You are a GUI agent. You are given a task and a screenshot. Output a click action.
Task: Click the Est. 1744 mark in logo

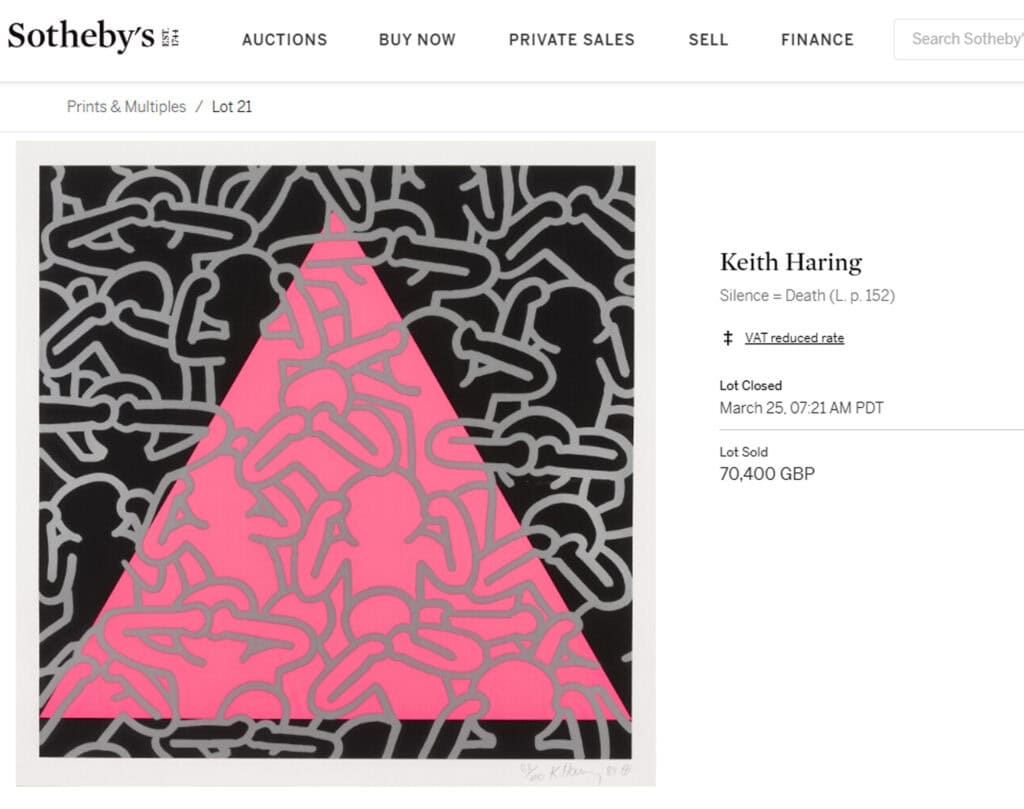(x=170, y=37)
